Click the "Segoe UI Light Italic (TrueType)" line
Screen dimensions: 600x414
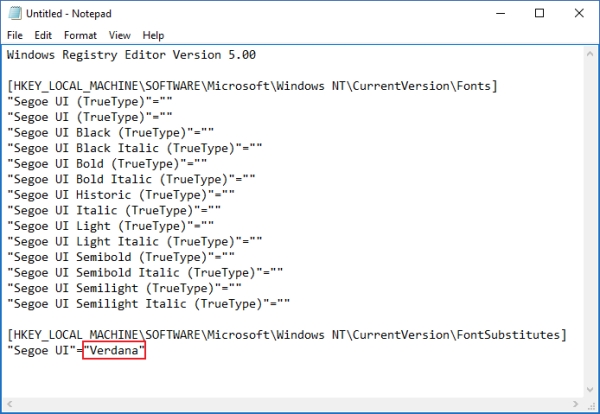(x=135, y=242)
